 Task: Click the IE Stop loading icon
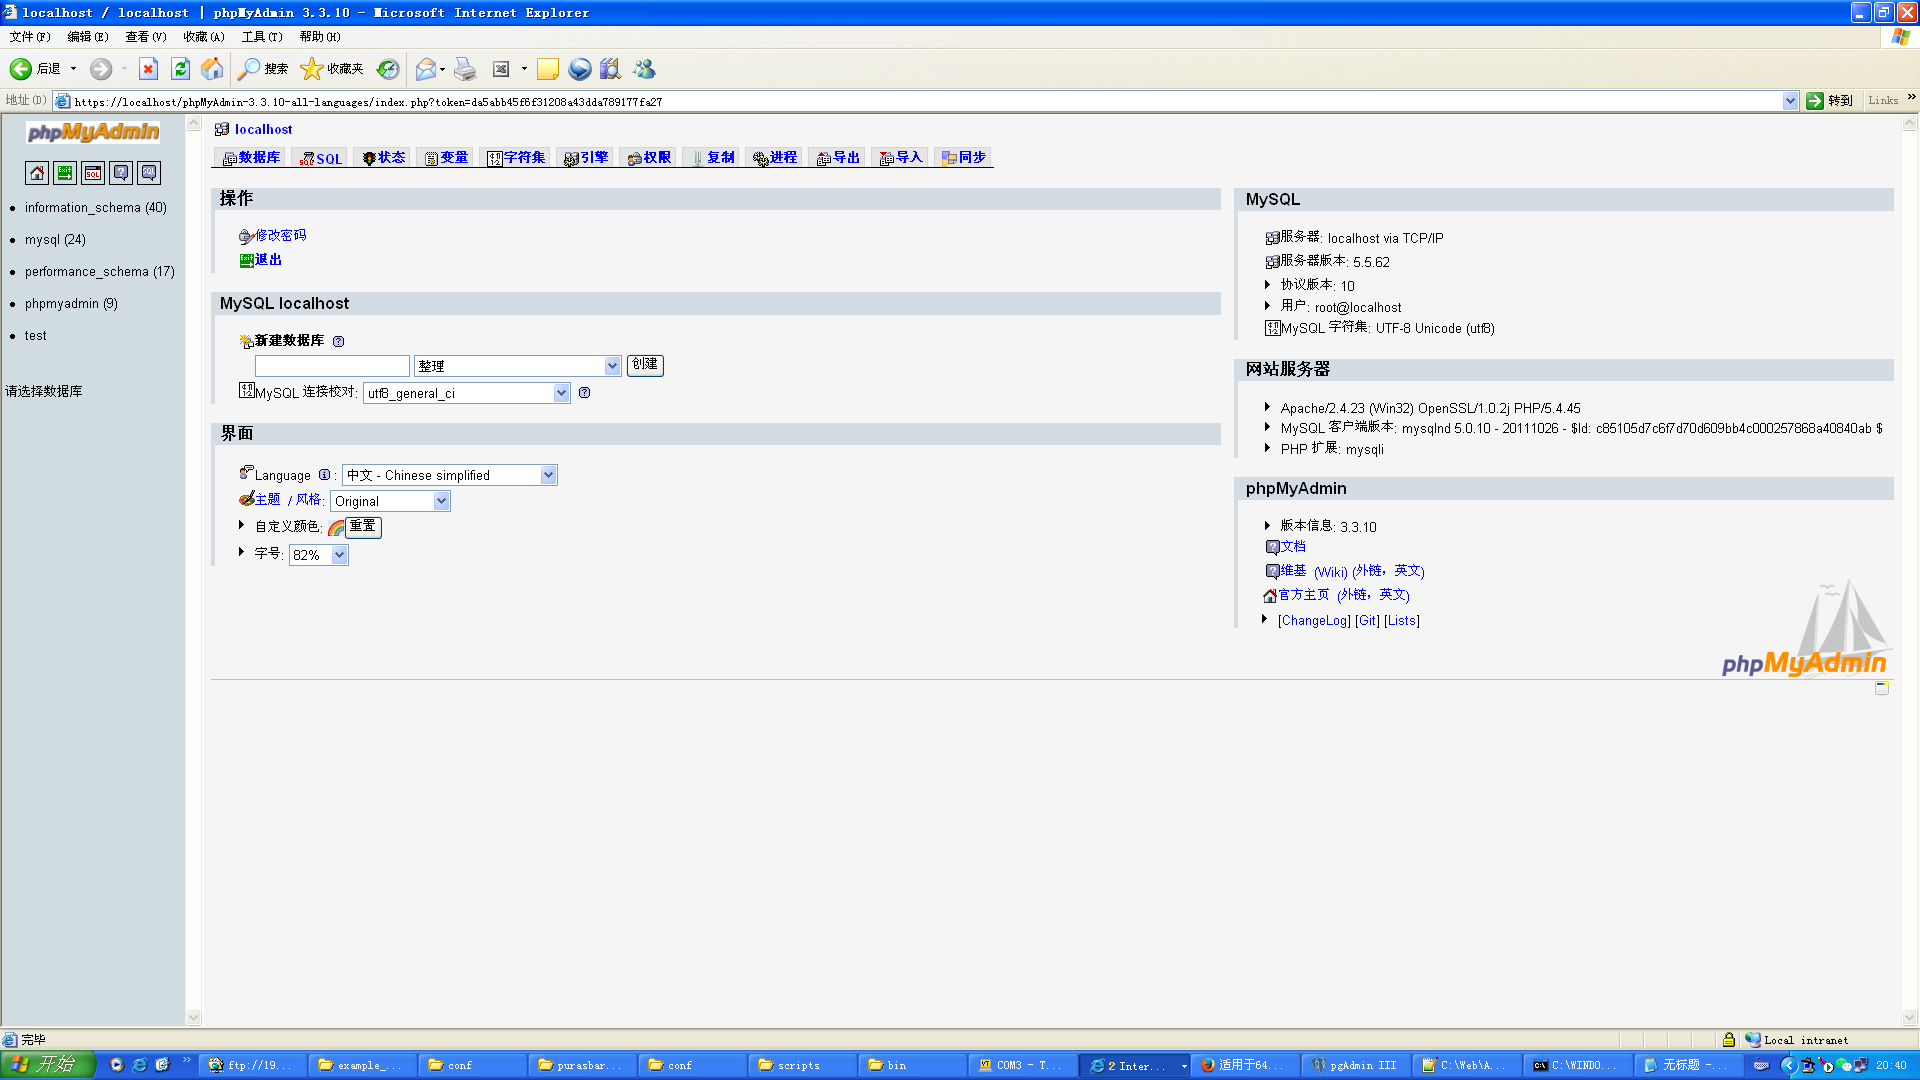(148, 69)
